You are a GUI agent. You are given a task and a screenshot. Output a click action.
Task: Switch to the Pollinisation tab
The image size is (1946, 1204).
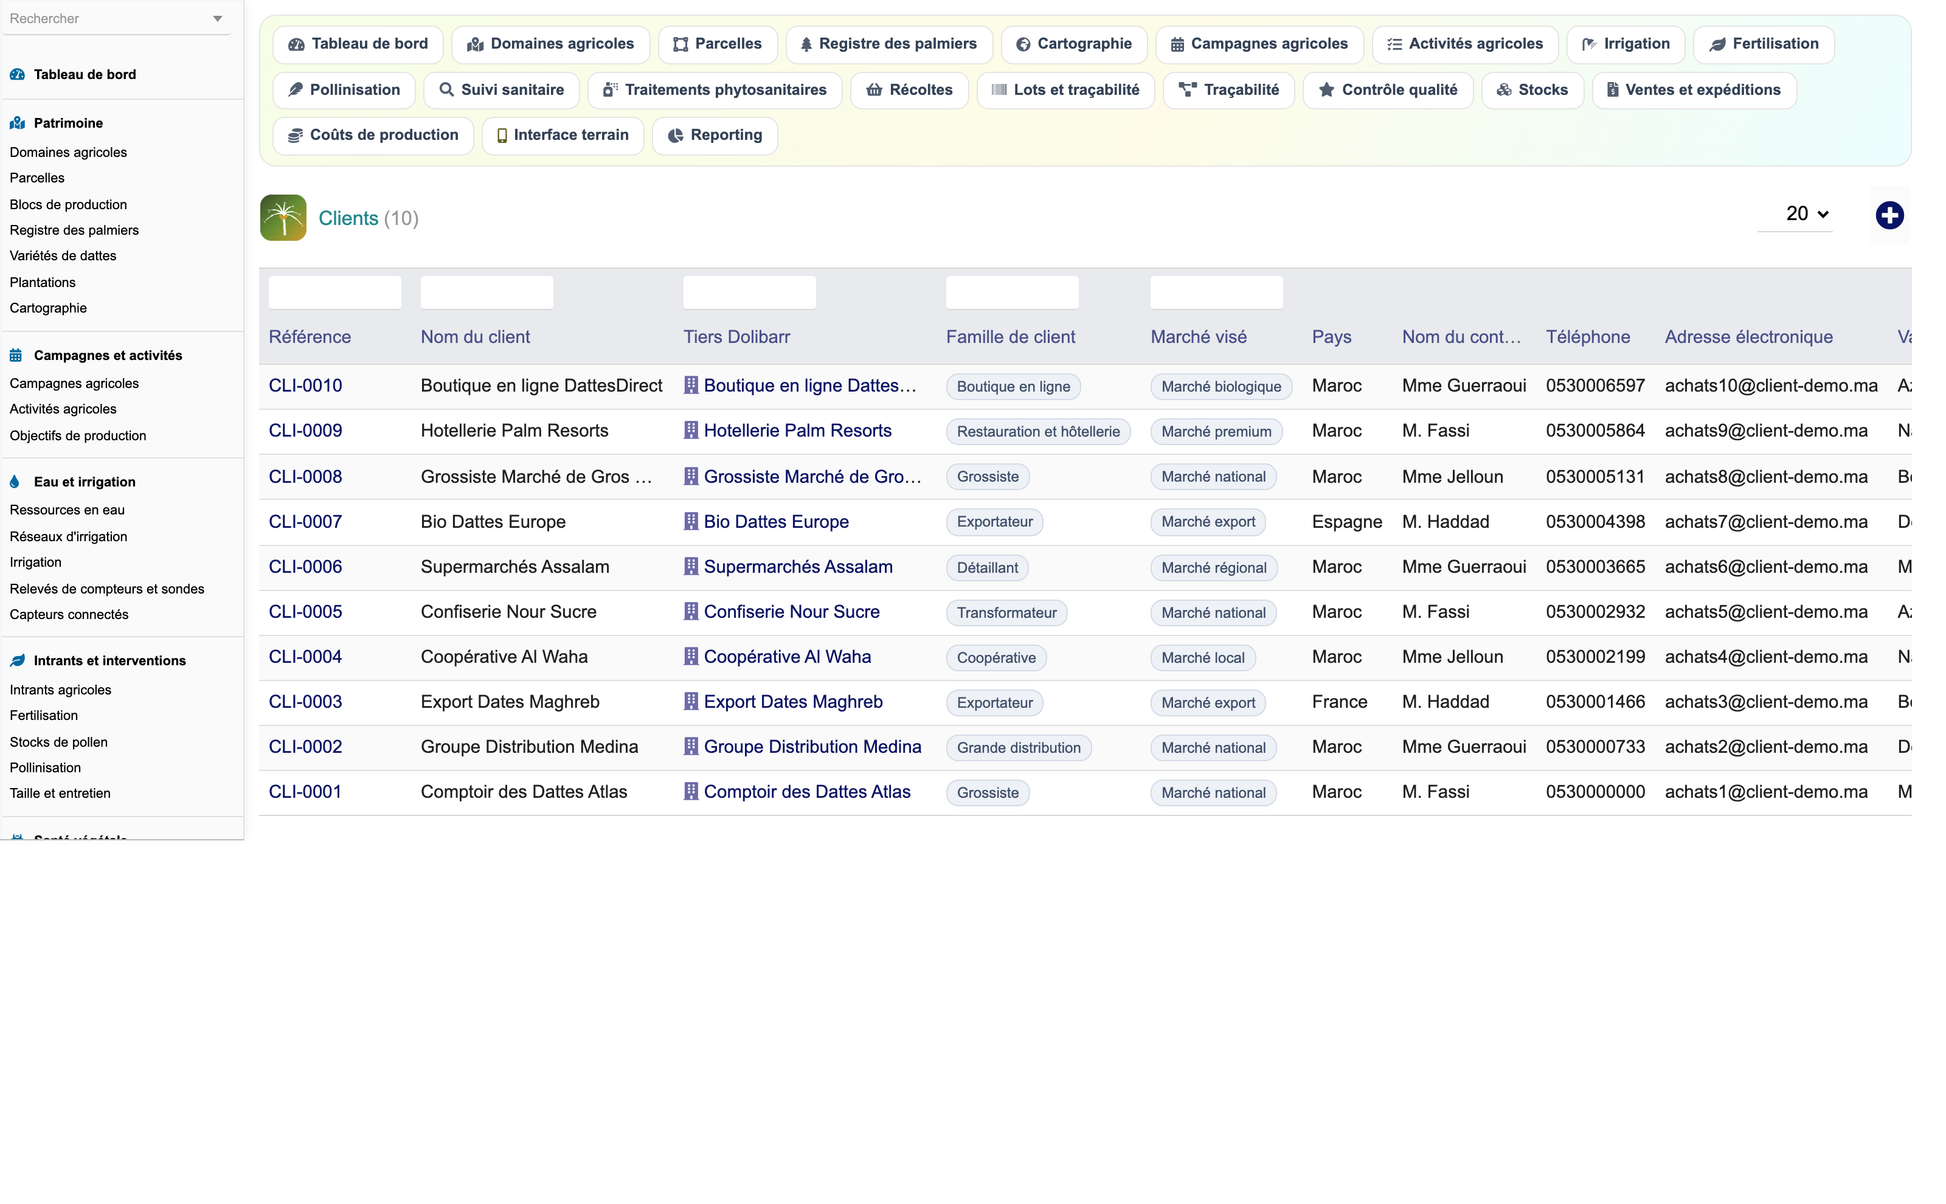(344, 90)
